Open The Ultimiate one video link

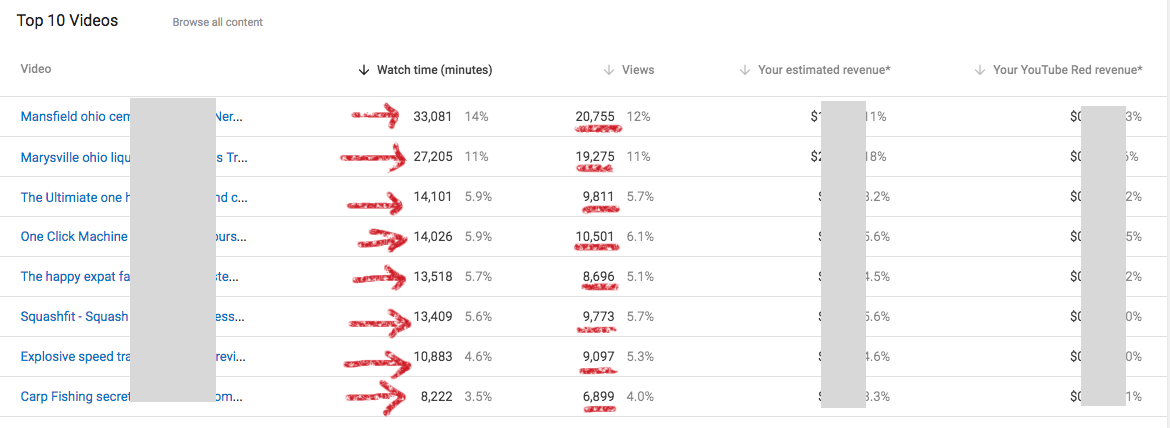(x=134, y=197)
